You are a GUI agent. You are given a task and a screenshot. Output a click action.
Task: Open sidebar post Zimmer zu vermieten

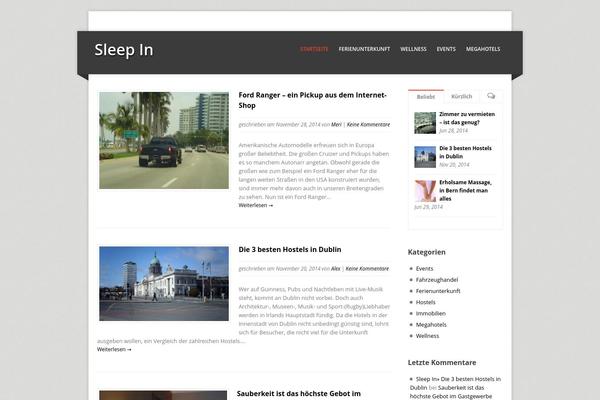(x=467, y=118)
